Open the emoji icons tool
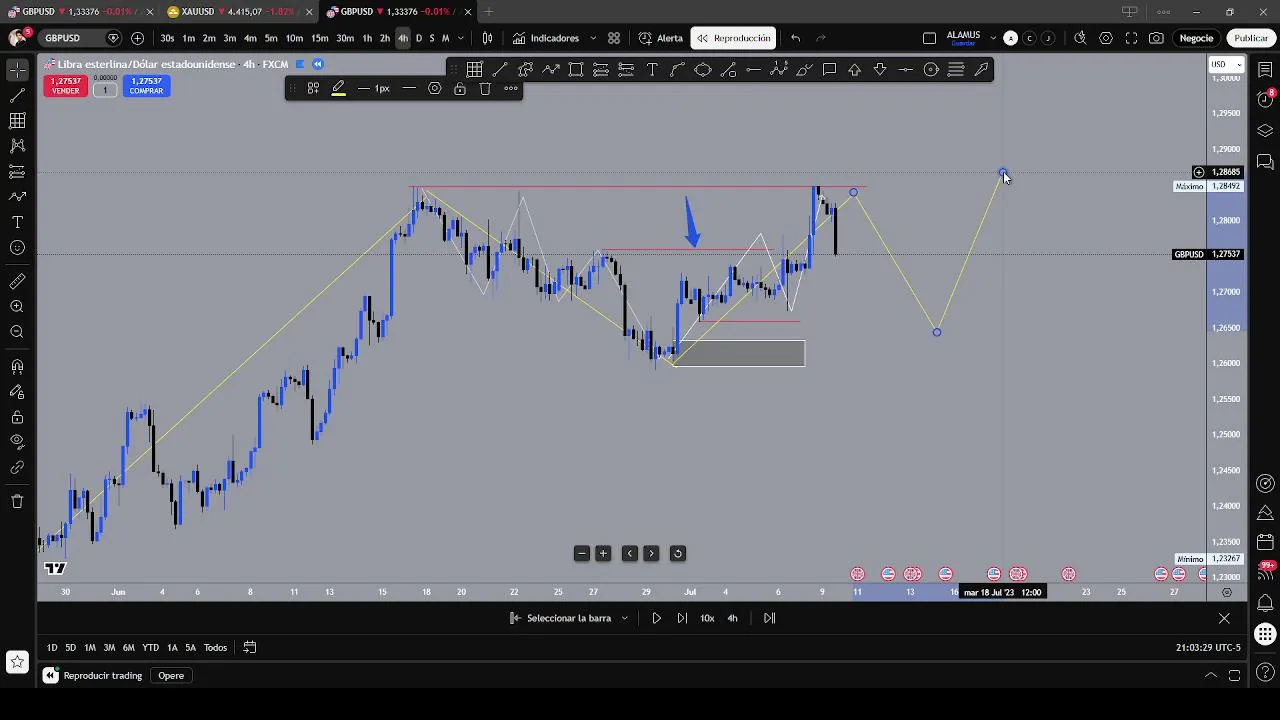Image resolution: width=1280 pixels, height=720 pixels. point(17,248)
